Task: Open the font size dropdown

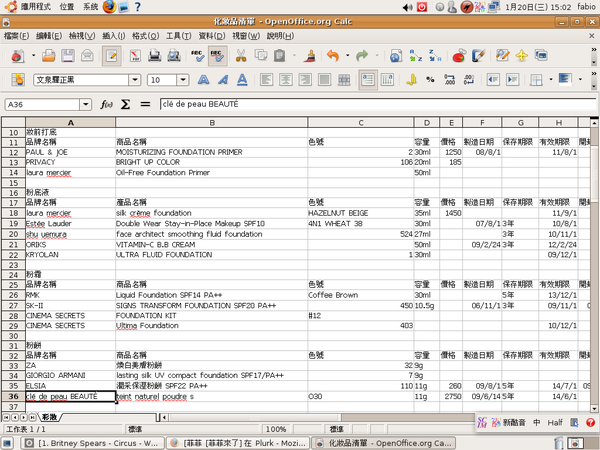Action: coord(183,80)
